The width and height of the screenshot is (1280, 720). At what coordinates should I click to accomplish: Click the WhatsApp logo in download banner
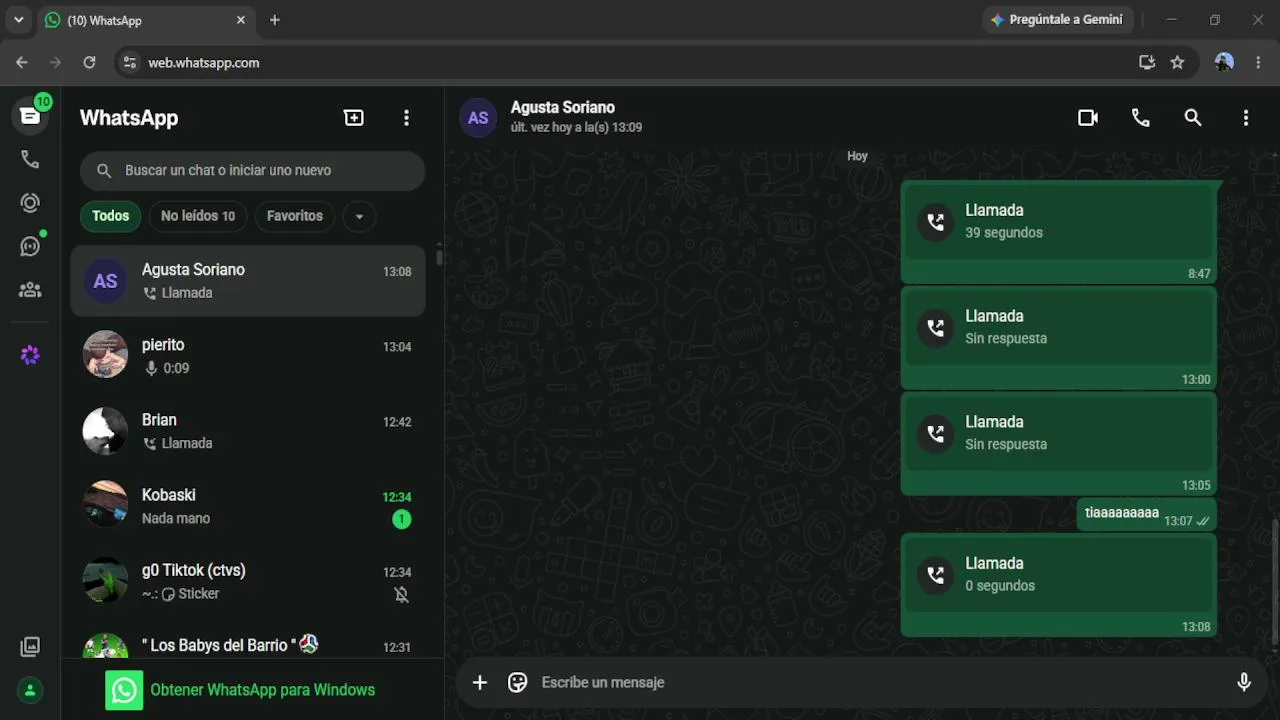tap(124, 690)
